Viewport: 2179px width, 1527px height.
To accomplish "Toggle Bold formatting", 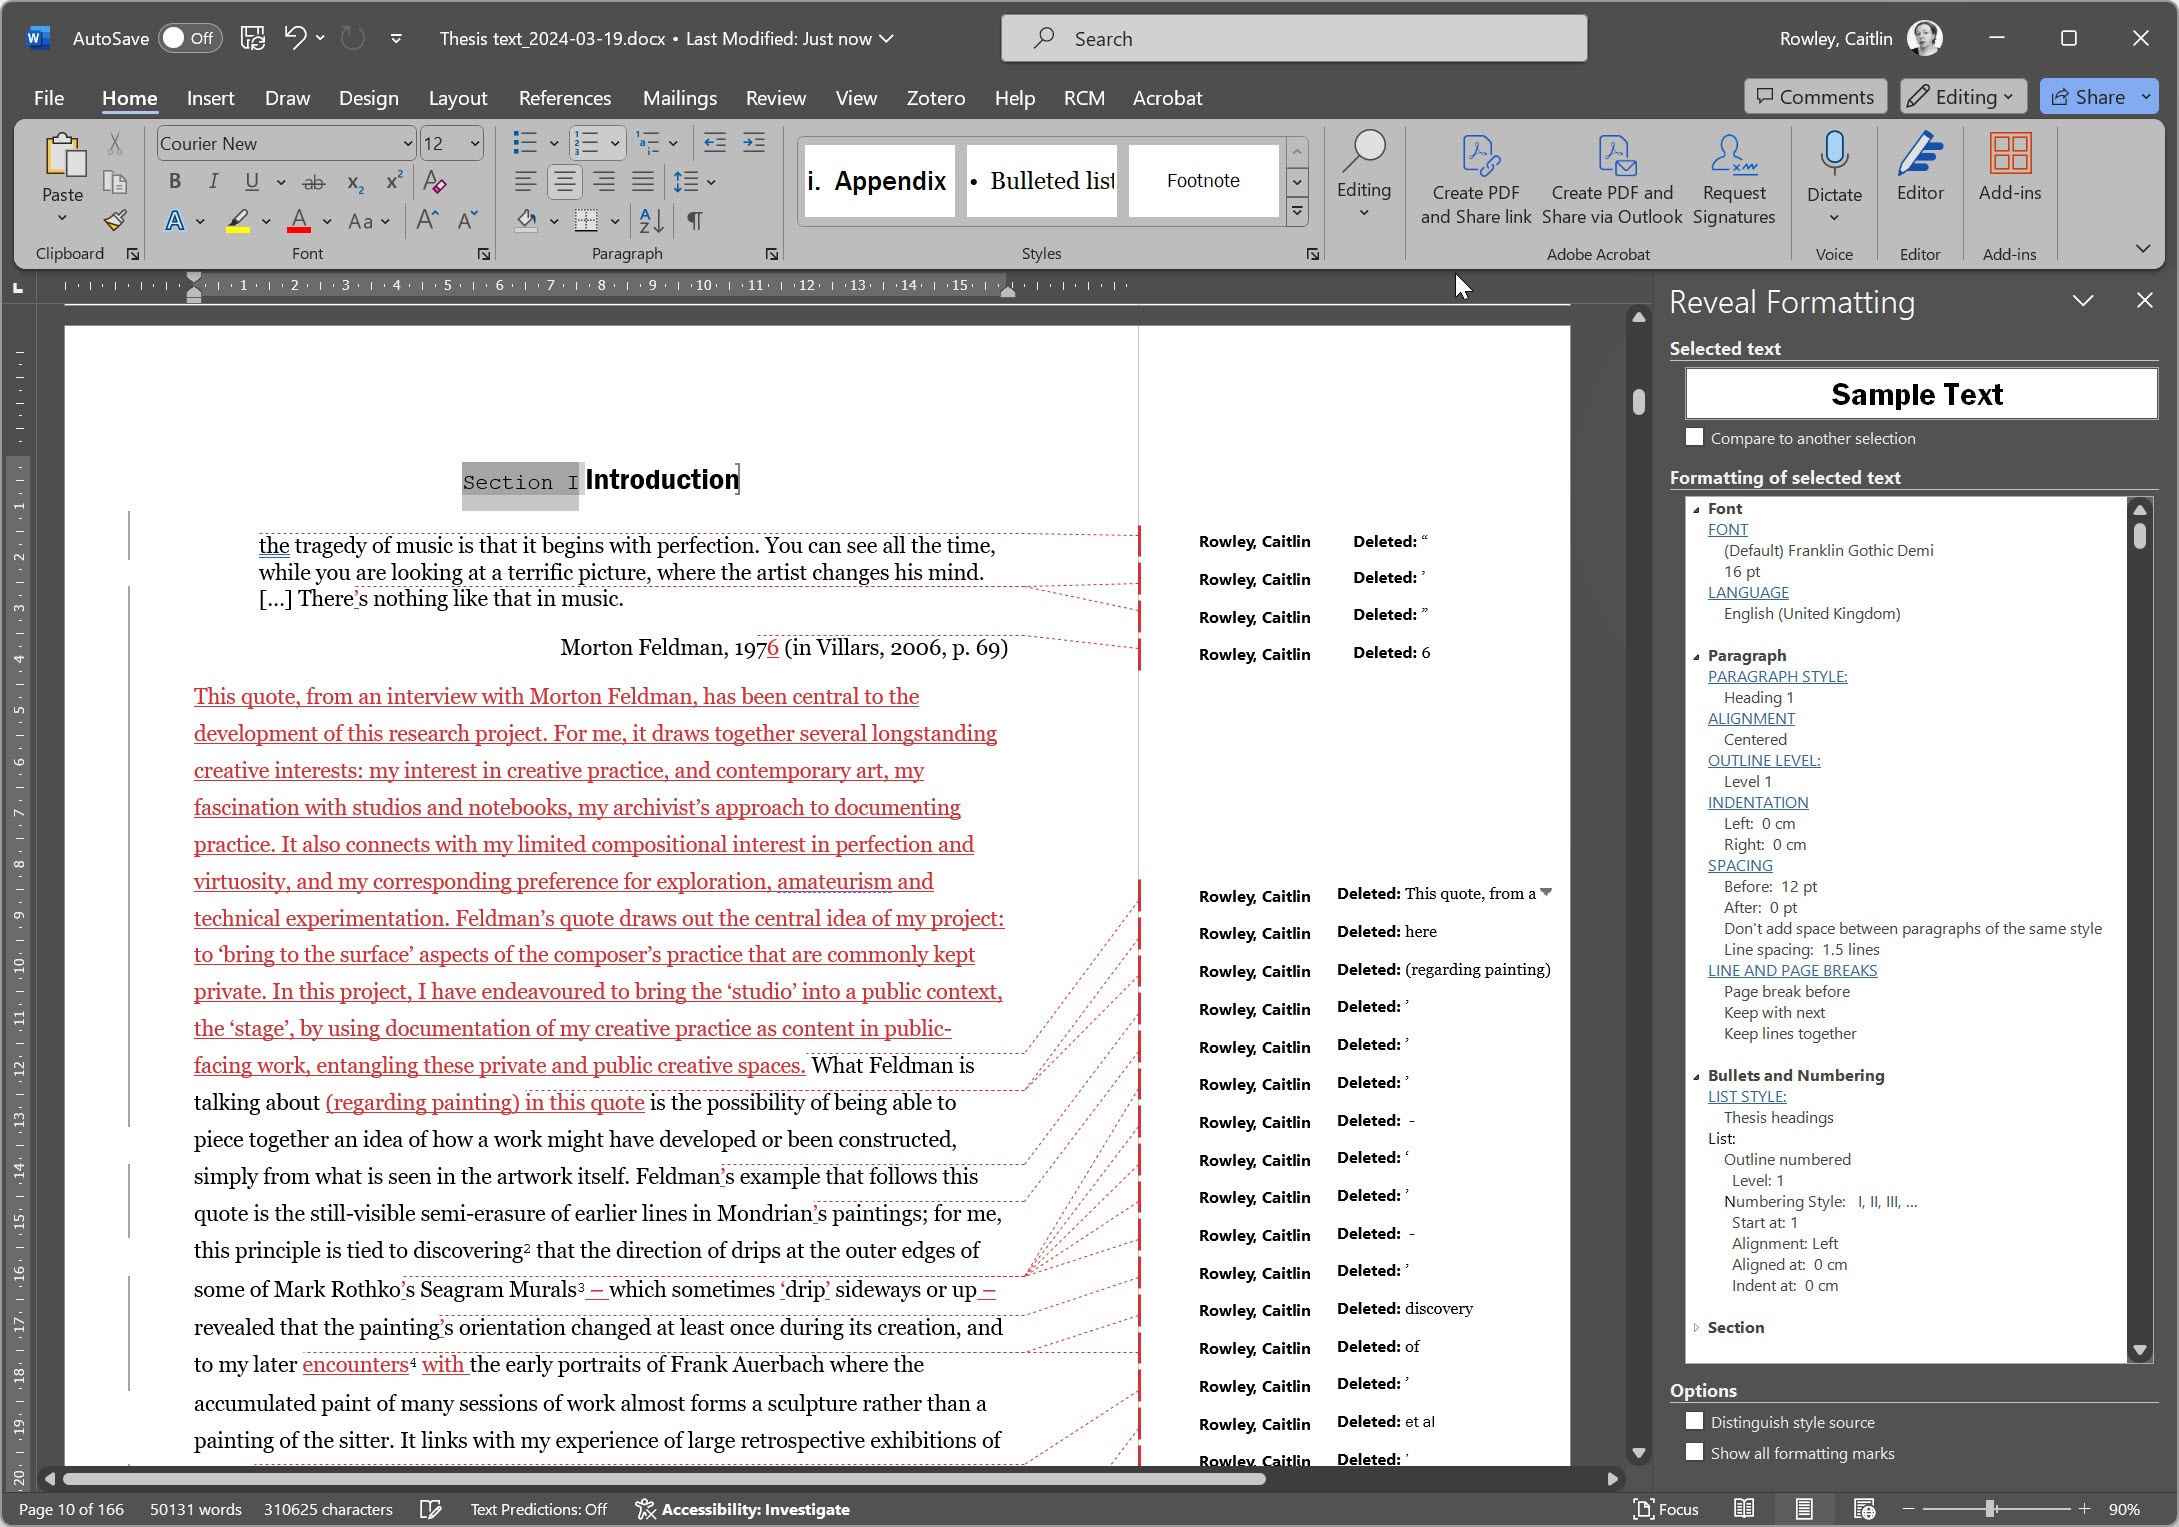I will pyautogui.click(x=175, y=181).
